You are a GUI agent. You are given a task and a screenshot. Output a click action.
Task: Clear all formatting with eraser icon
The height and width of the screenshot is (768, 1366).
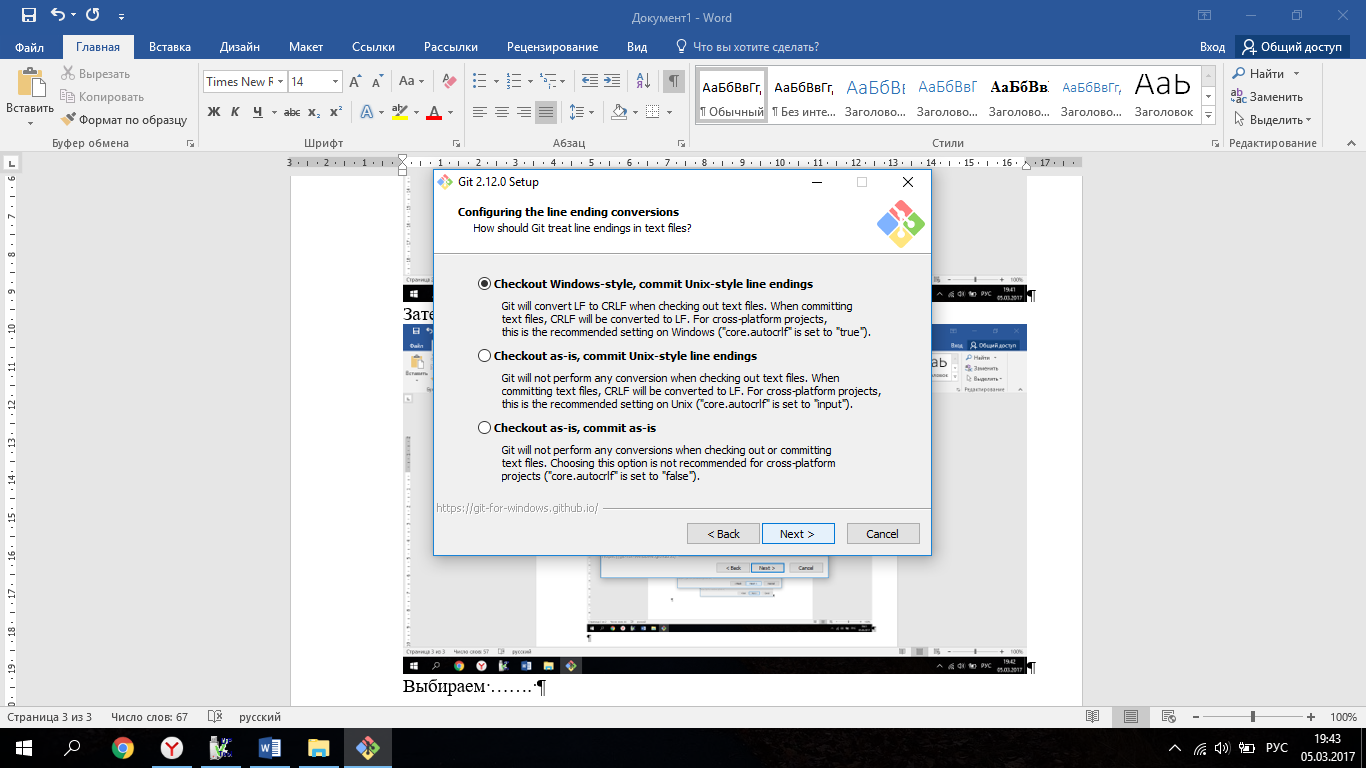449,82
